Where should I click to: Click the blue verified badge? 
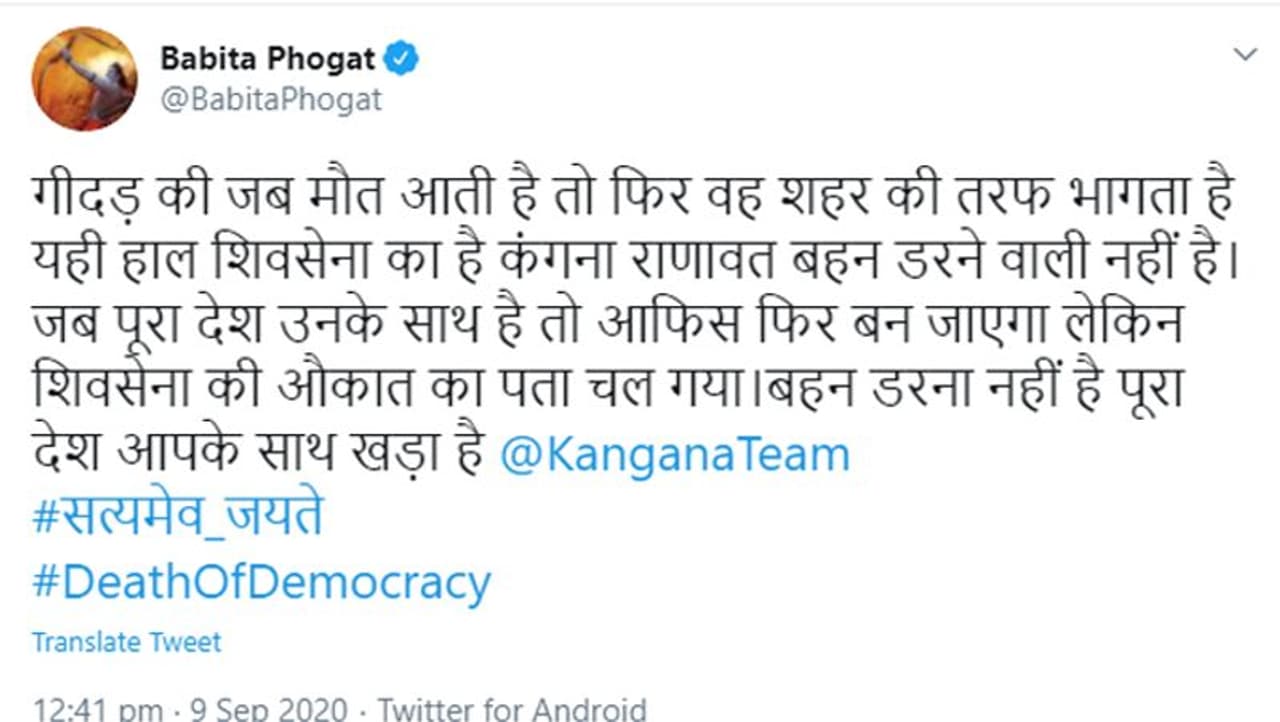point(403,59)
